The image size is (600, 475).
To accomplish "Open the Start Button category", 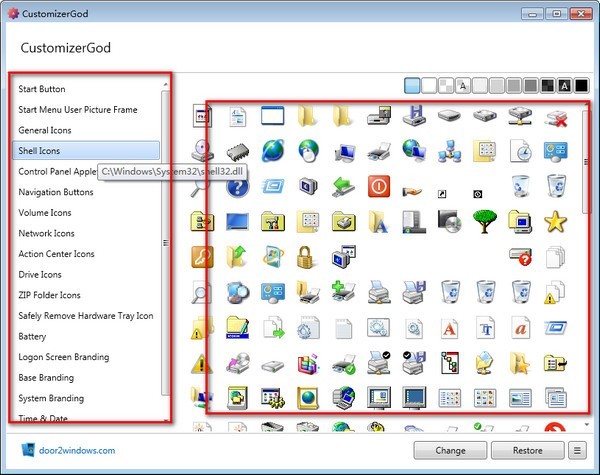I will click(x=42, y=89).
